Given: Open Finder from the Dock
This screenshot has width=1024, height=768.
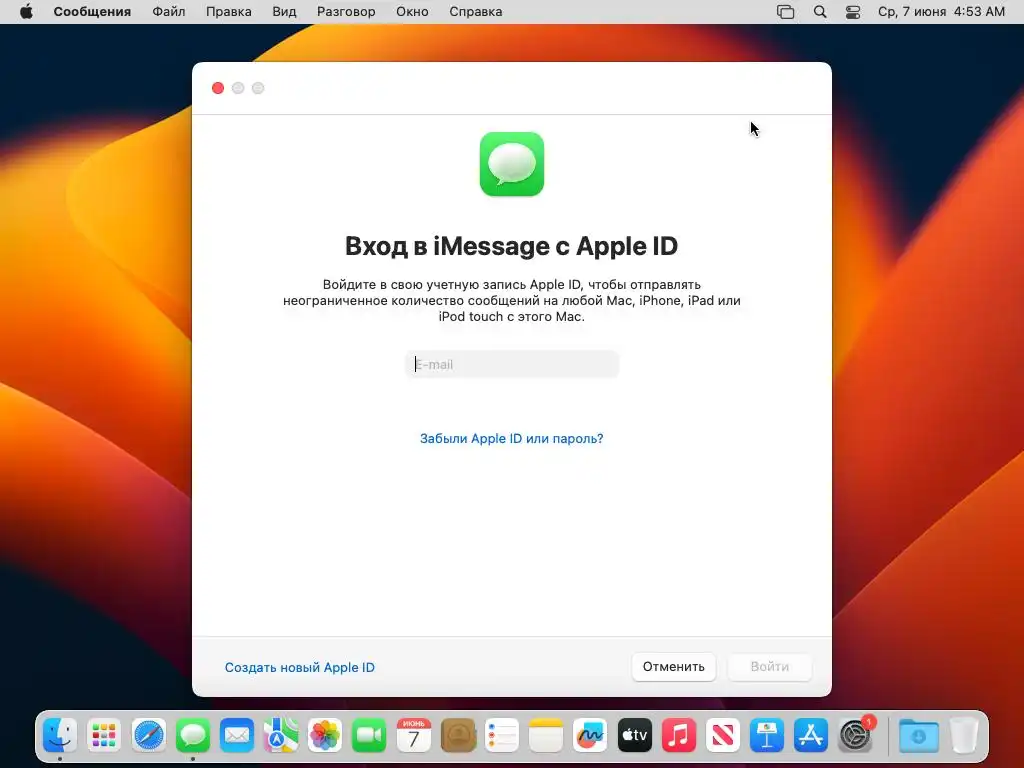Looking at the screenshot, I should (x=60, y=735).
